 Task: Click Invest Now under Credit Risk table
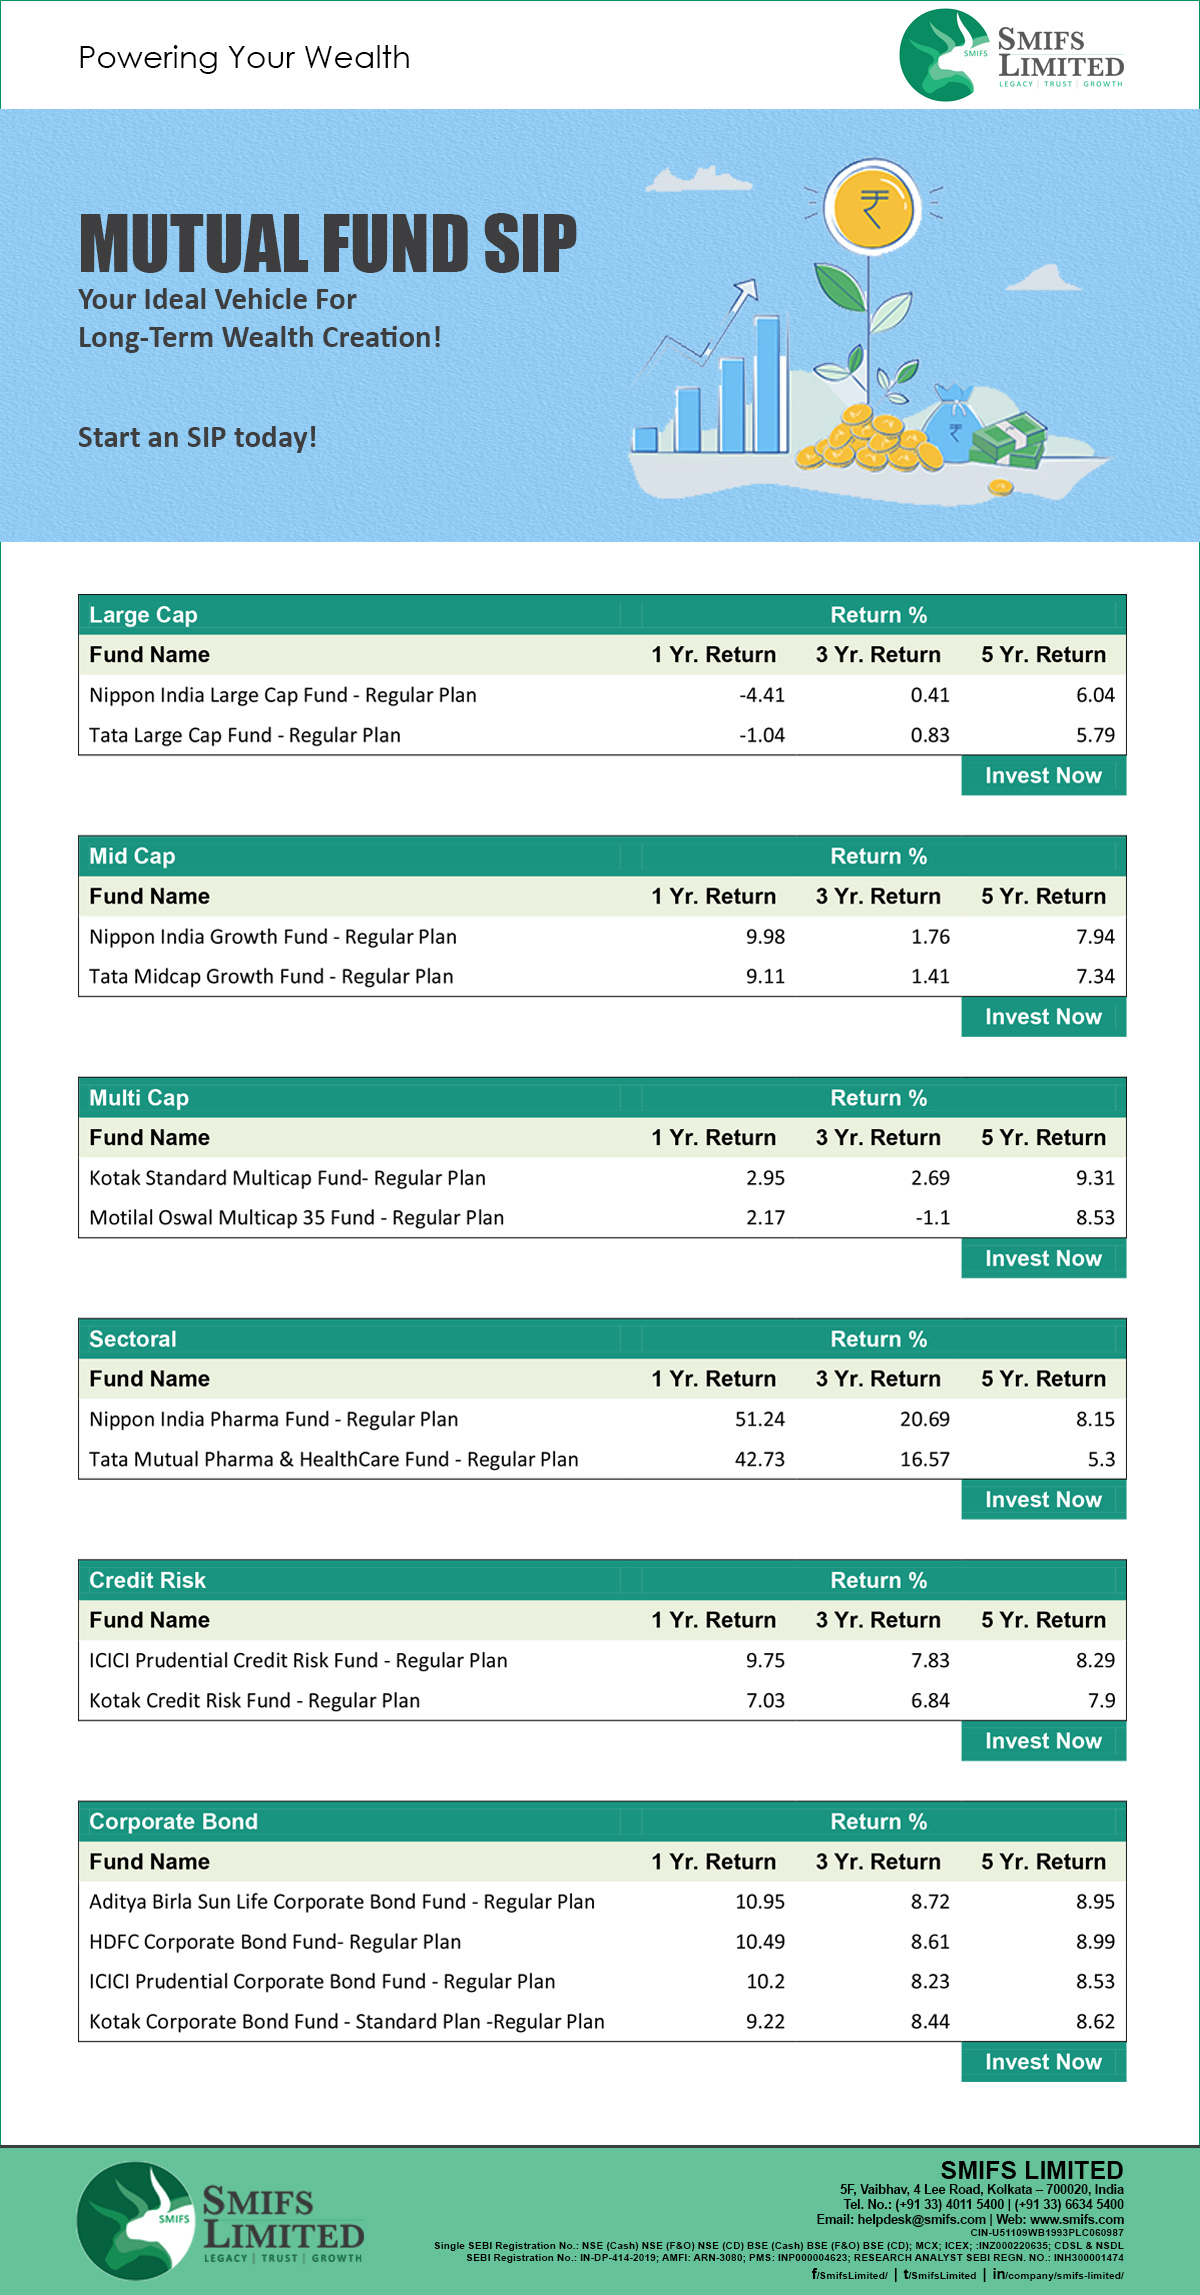(1043, 1741)
